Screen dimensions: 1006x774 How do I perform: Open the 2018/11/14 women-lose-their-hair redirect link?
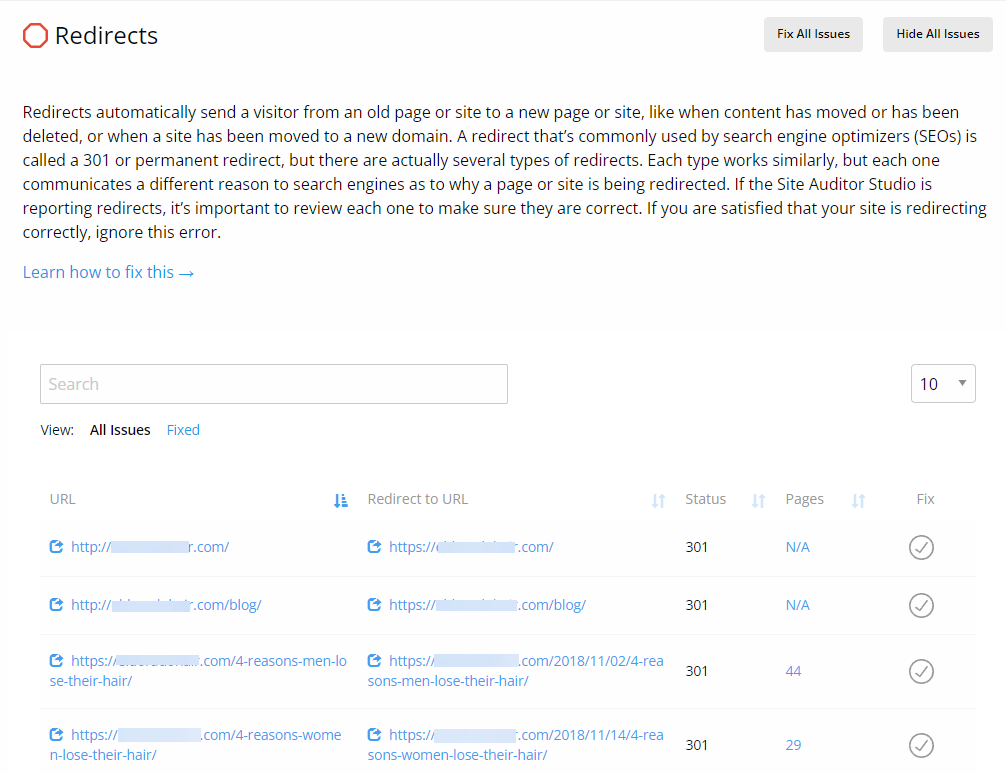[x=516, y=744]
